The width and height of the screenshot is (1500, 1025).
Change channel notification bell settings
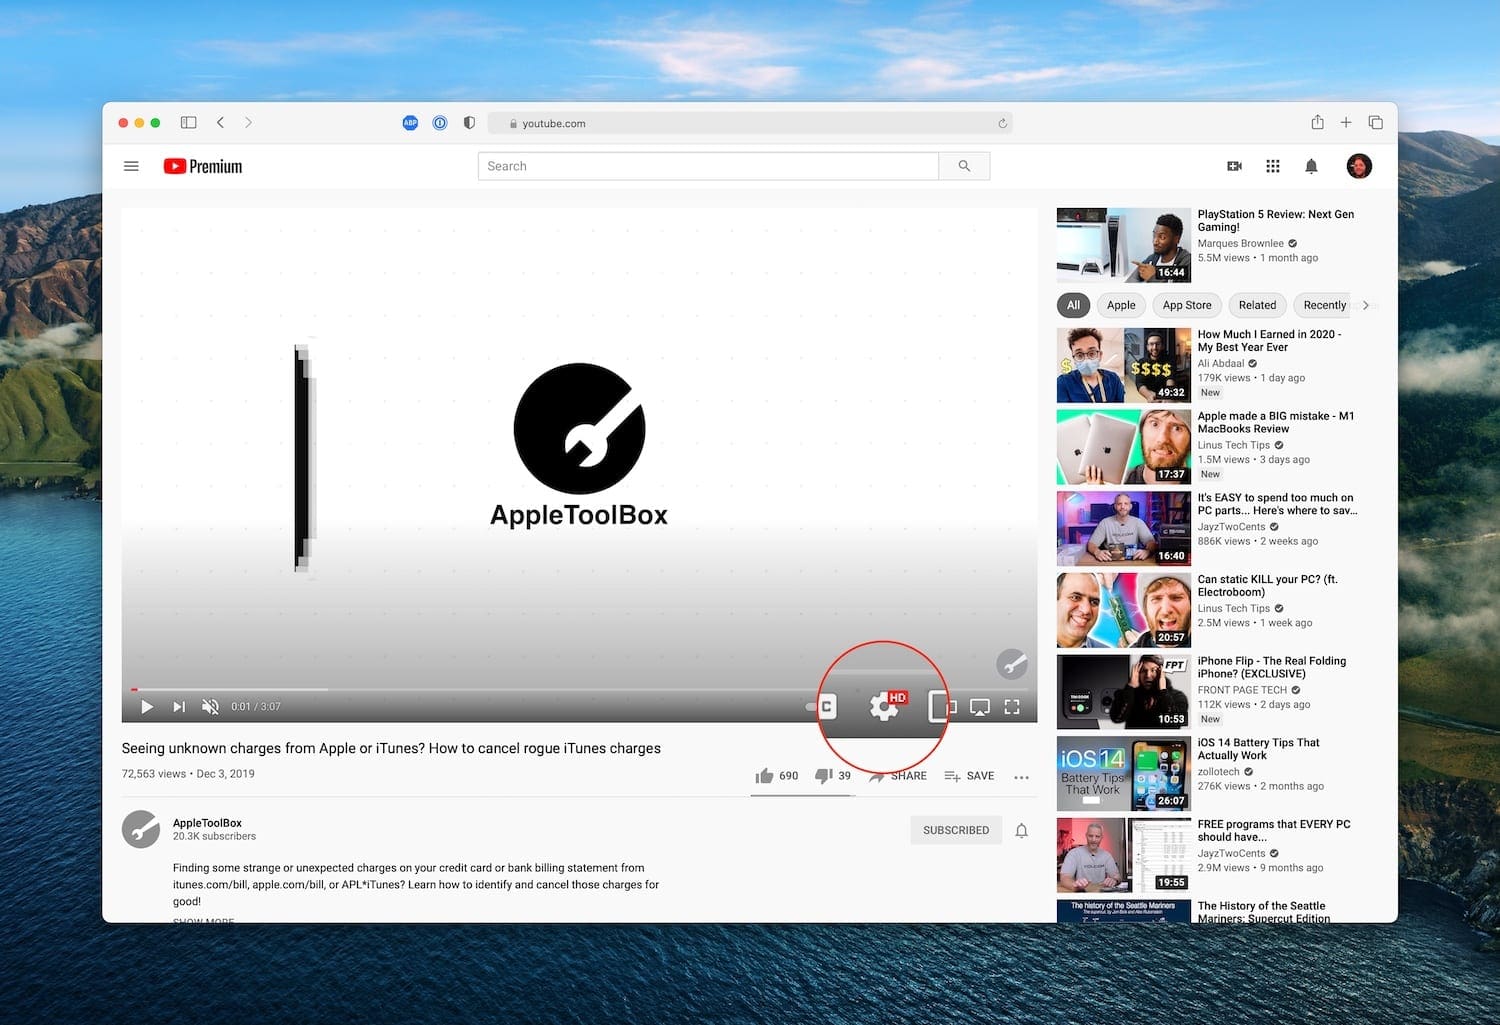point(1021,830)
